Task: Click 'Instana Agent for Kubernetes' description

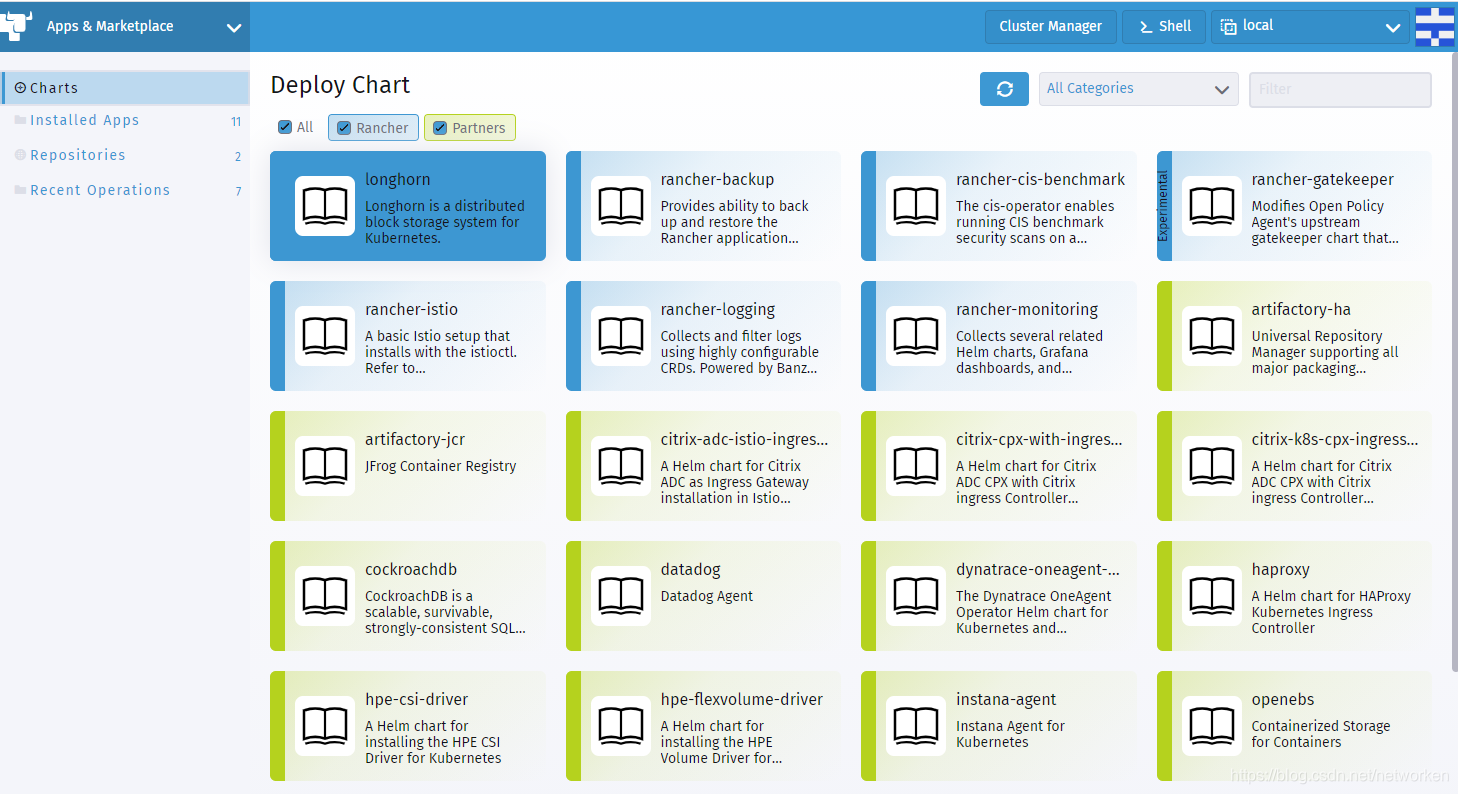Action: [1010, 734]
